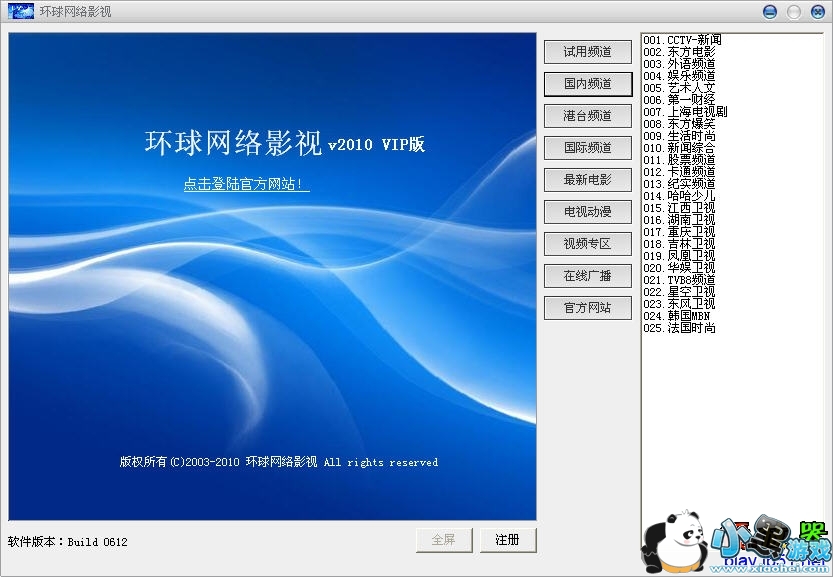833x577 pixels.
Task: Select channel 013.纪实频道
Action: click(679, 184)
